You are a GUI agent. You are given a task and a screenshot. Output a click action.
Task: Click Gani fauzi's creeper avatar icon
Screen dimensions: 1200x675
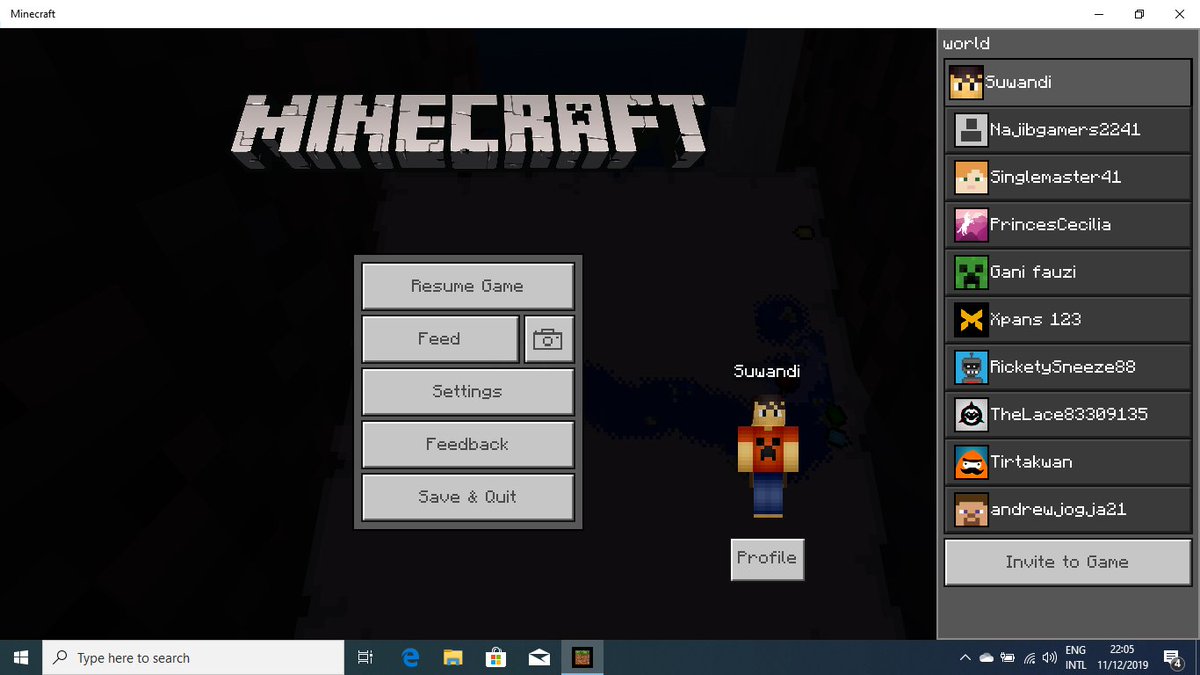point(971,272)
